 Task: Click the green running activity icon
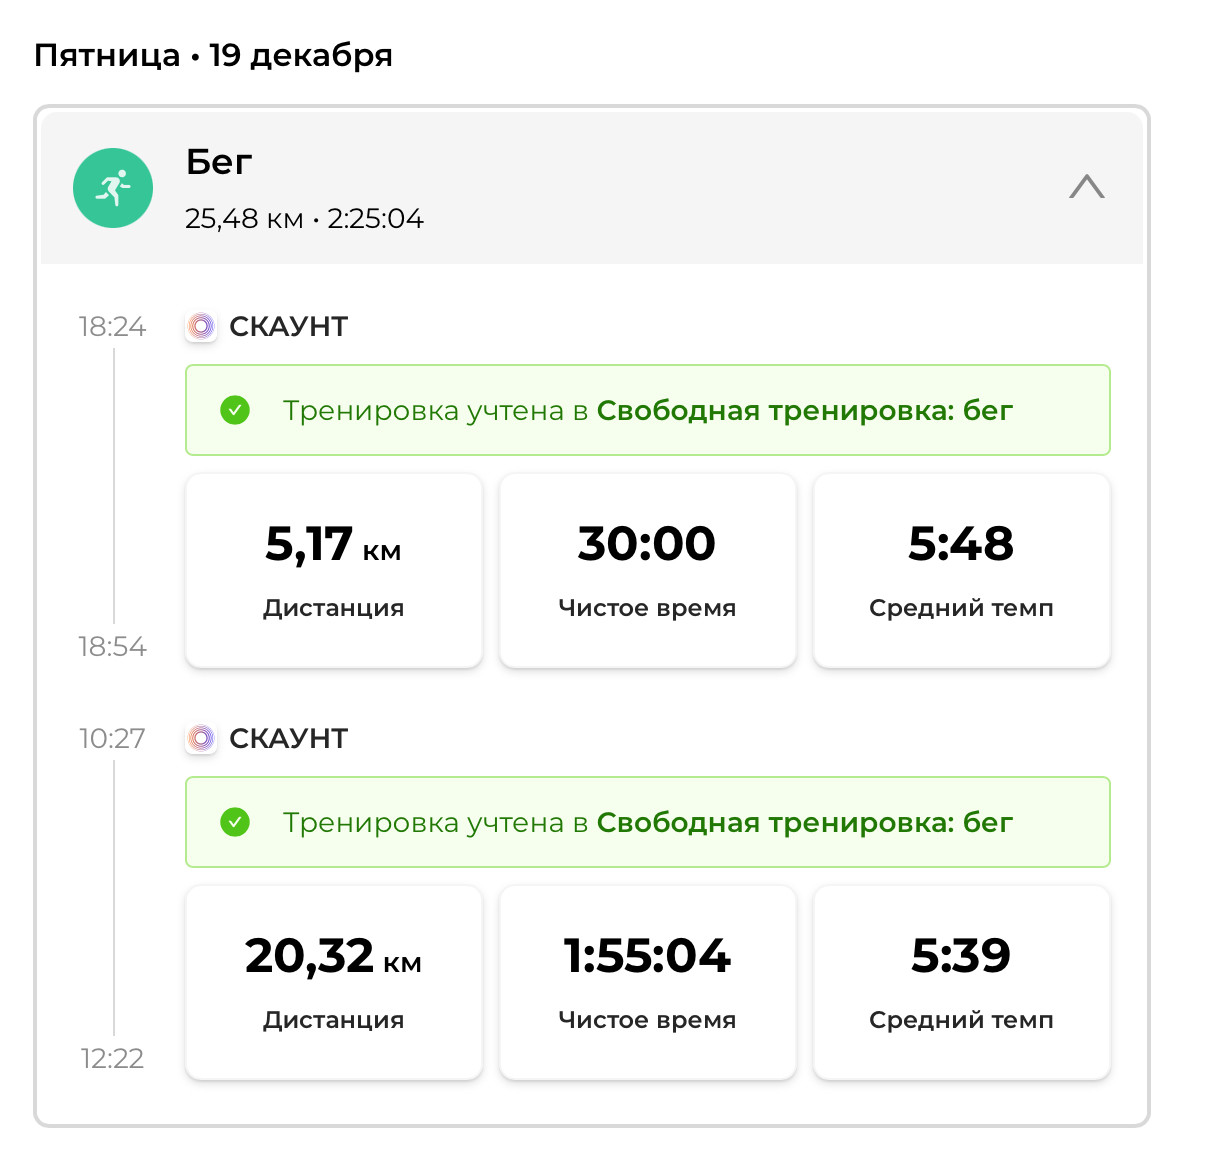[x=113, y=188]
